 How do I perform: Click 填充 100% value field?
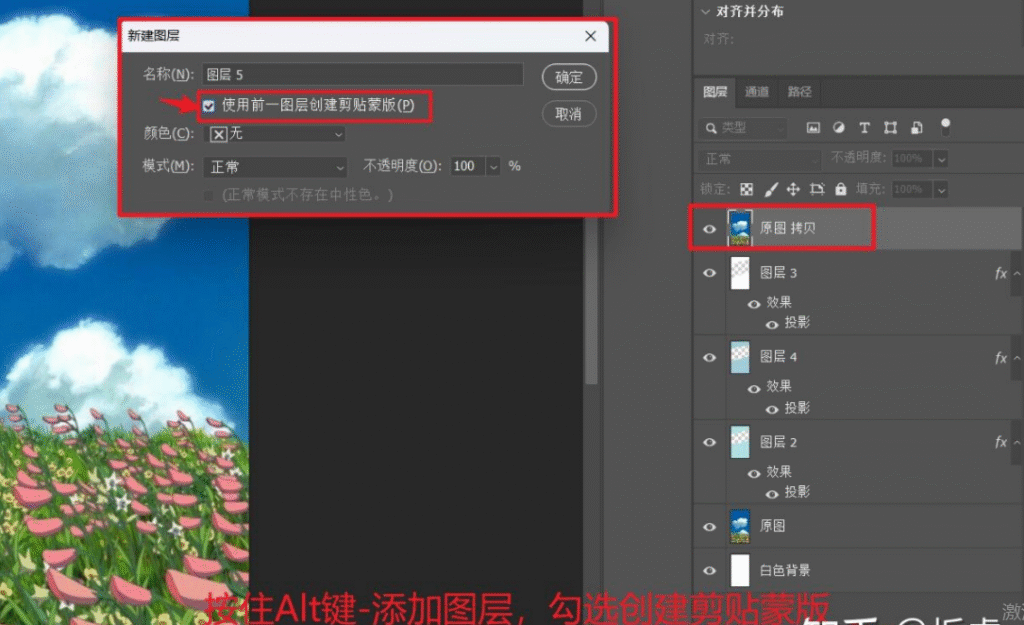(912, 190)
